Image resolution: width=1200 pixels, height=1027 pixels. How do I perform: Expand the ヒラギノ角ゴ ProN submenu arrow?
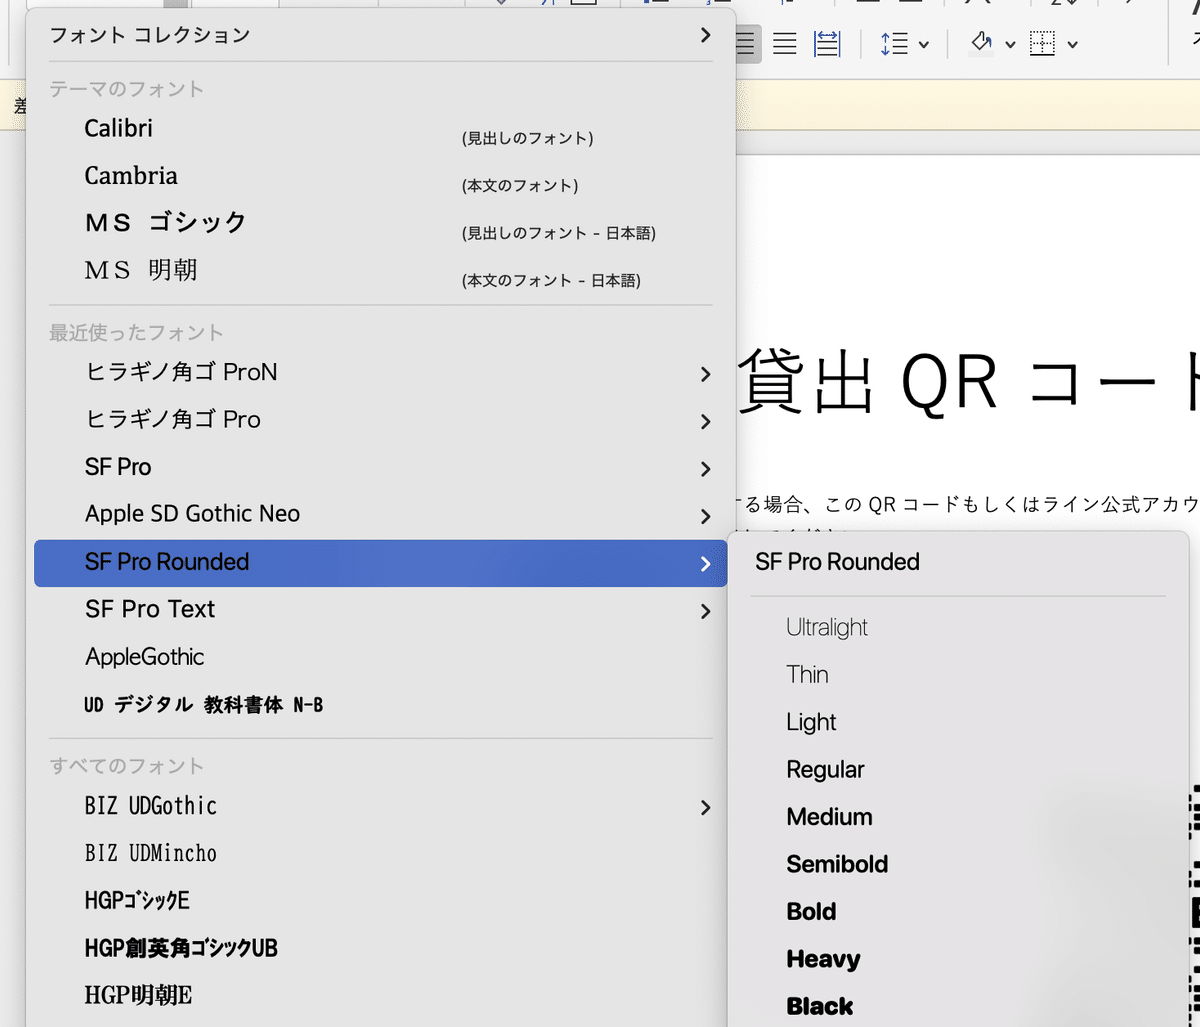click(705, 374)
